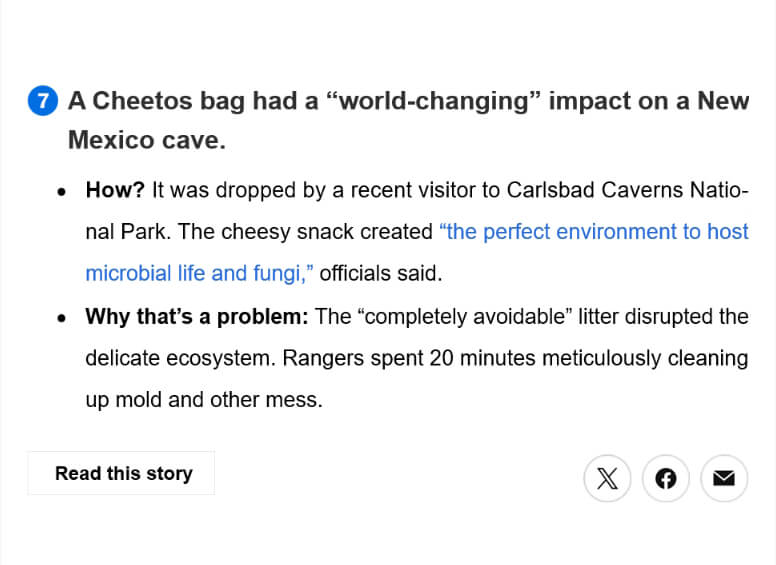The width and height of the screenshot is (776, 565).
Task: Click the bold "How?" label
Action: (115, 190)
